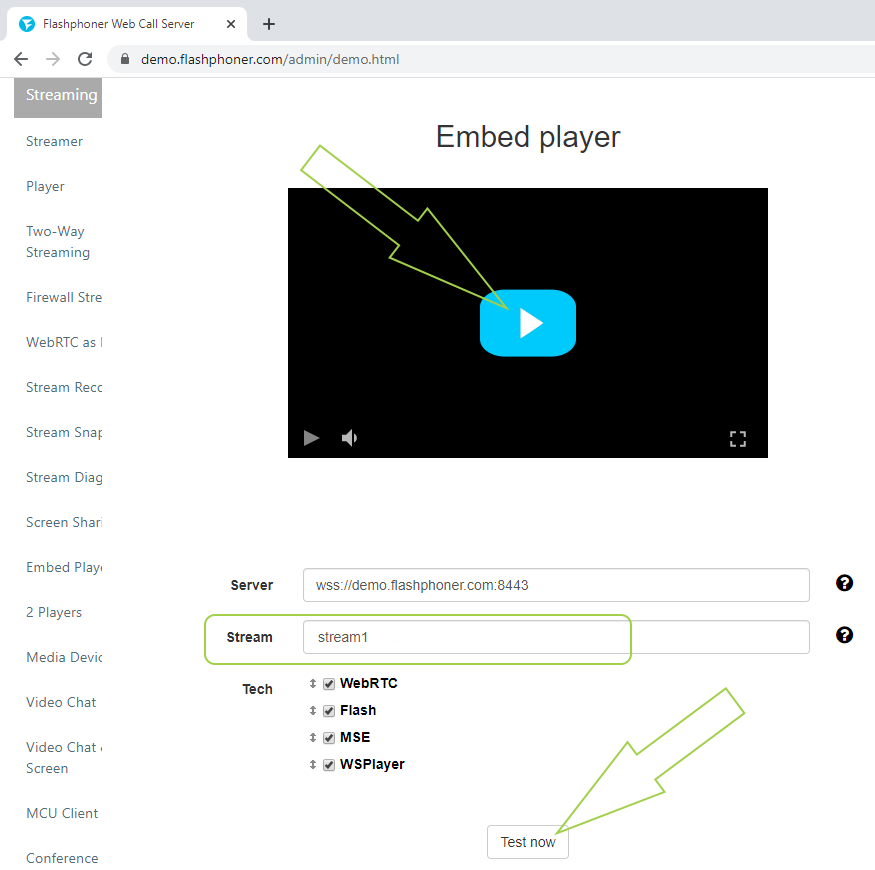Open the Video Chat sidebar item
The image size is (875, 870).
61,702
